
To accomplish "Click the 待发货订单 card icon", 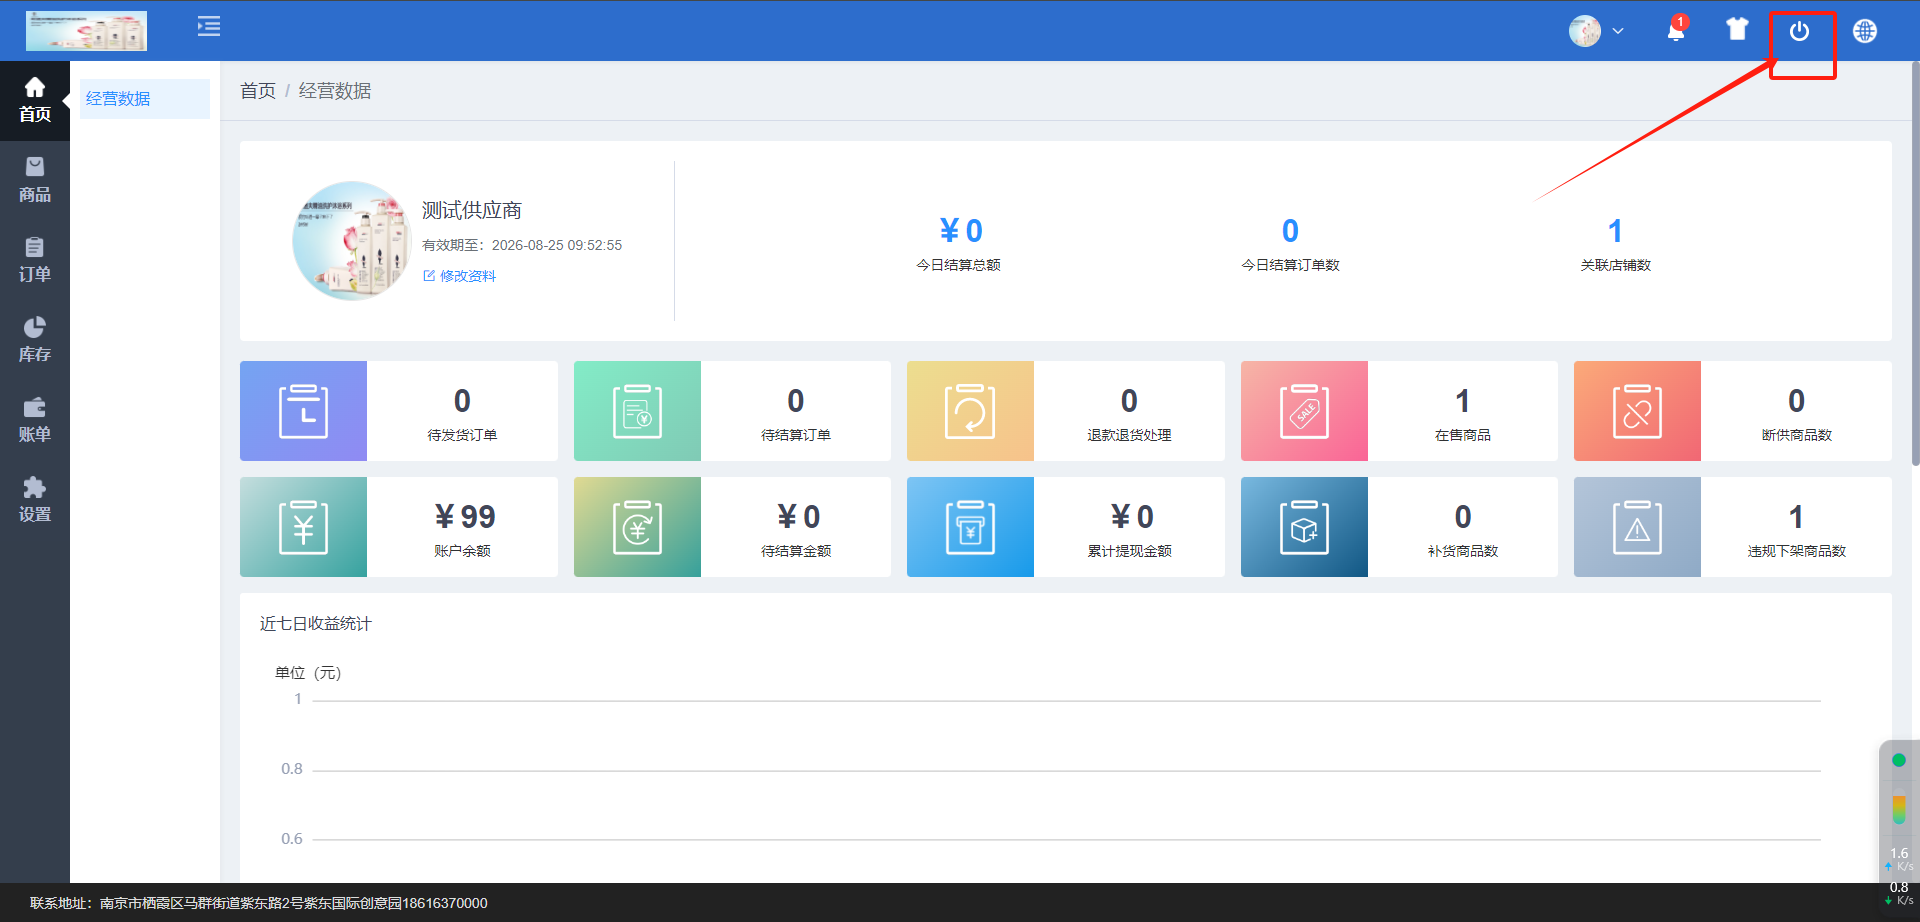I will click(x=303, y=411).
